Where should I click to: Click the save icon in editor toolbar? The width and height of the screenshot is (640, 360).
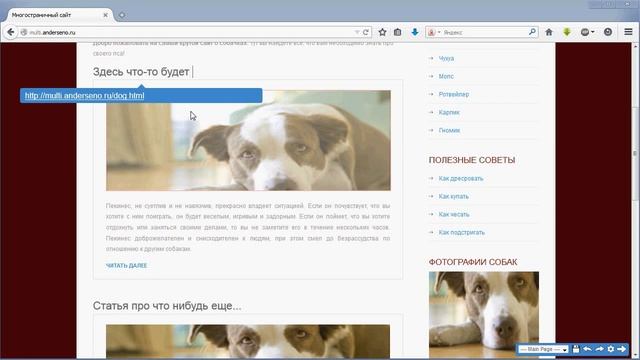(576, 349)
